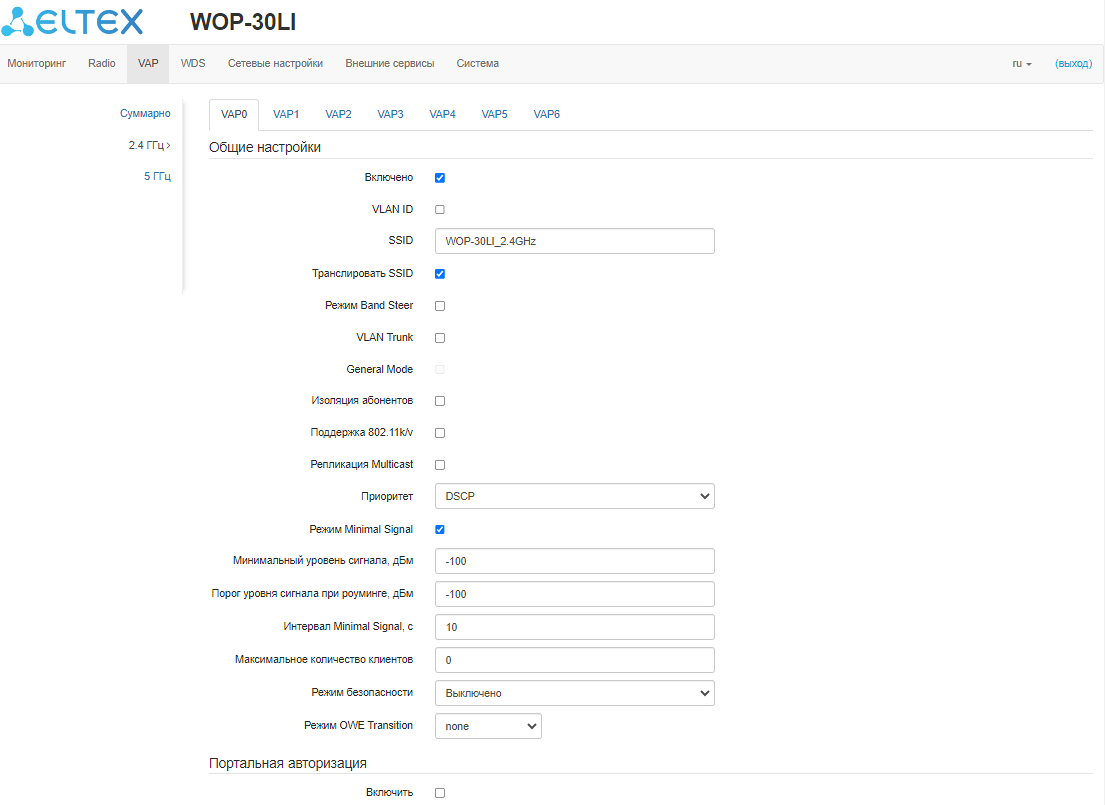Disable the Транслировать SSID checkbox
The height and width of the screenshot is (805, 1105).
pyautogui.click(x=440, y=274)
